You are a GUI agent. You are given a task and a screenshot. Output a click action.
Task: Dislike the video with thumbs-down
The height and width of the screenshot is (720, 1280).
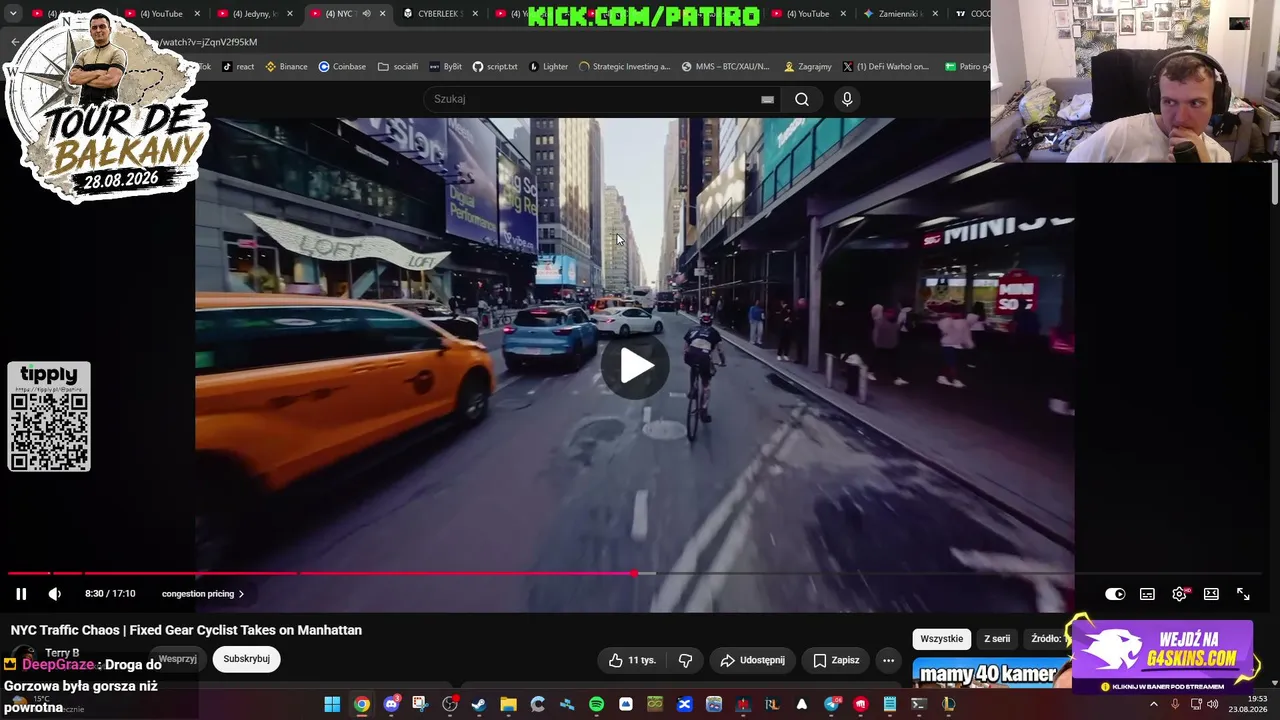(686, 660)
